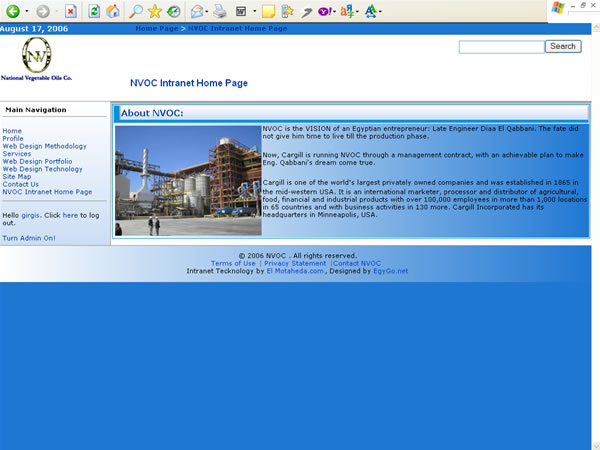Open Home in Main Navigation
This screenshot has height=450, width=600.
[x=12, y=131]
